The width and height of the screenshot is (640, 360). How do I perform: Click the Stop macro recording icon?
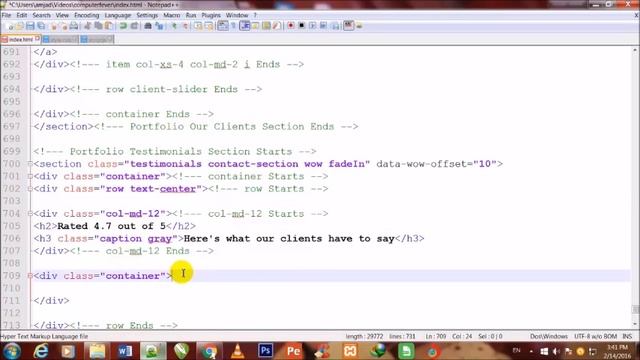tap(302, 26)
